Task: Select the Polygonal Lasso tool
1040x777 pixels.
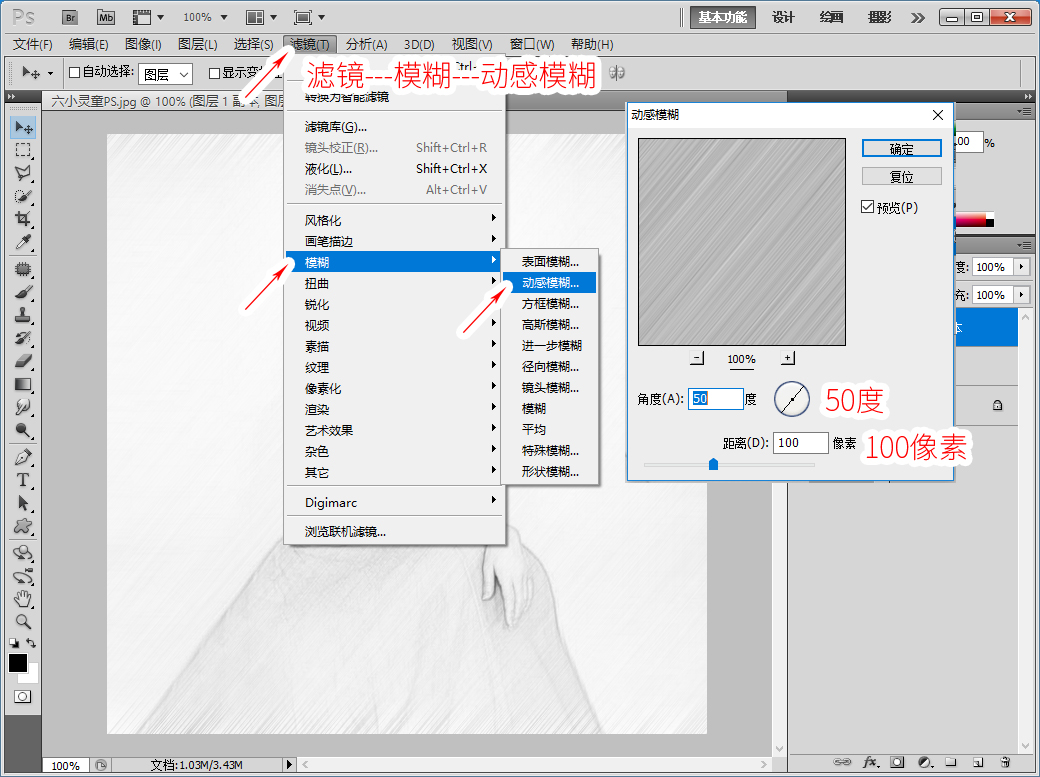Action: (x=23, y=173)
